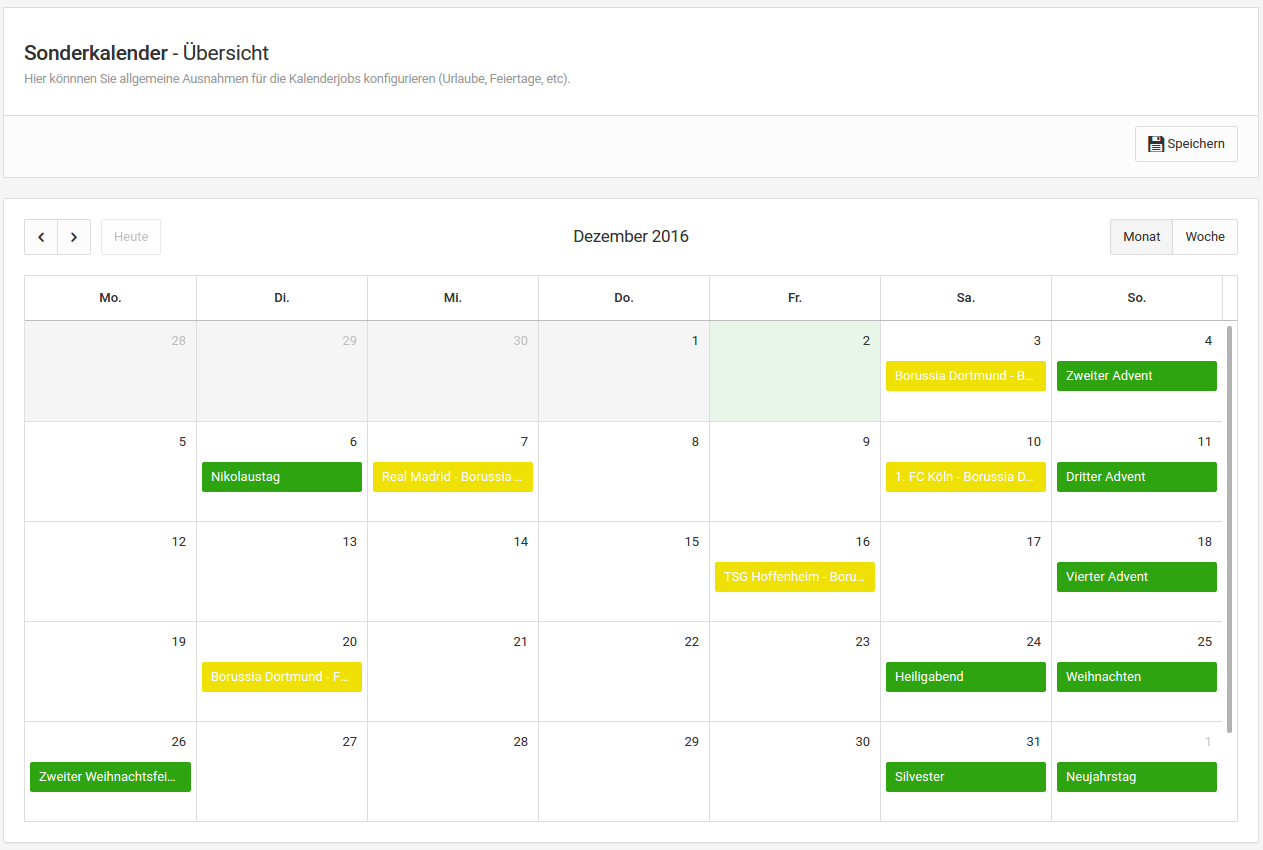1263x850 pixels.
Task: Open the Nikolaustag event
Action: click(282, 477)
